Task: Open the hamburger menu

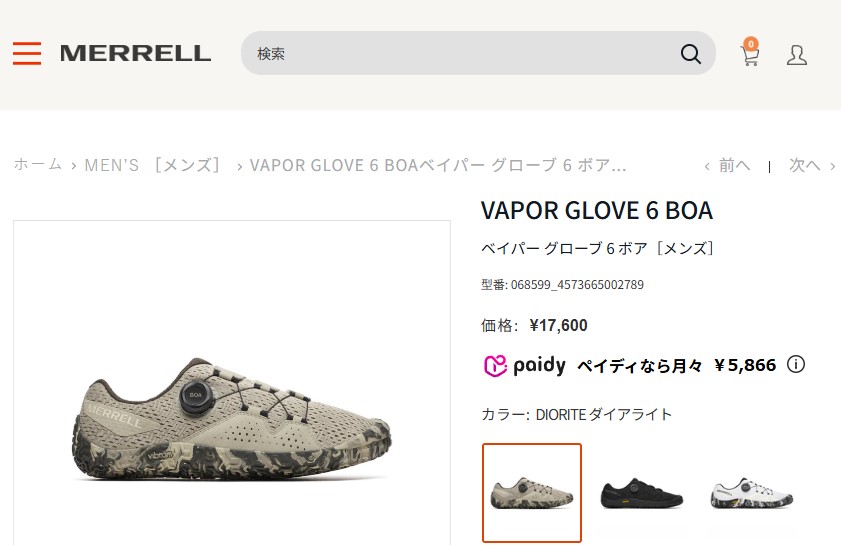Action: pyautogui.click(x=27, y=53)
